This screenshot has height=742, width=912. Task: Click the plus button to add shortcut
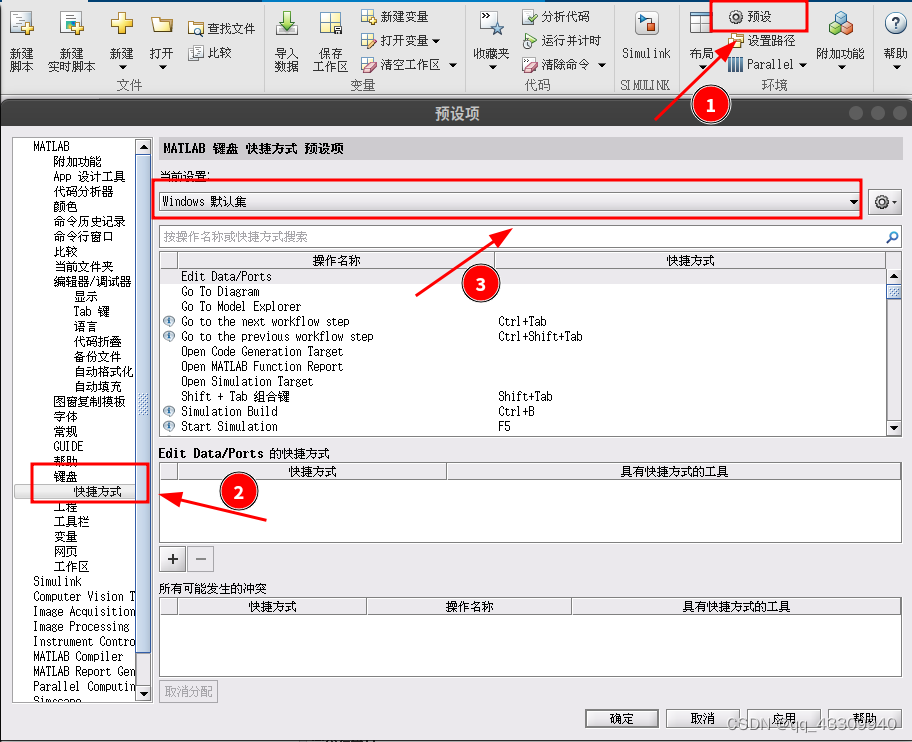[172, 560]
